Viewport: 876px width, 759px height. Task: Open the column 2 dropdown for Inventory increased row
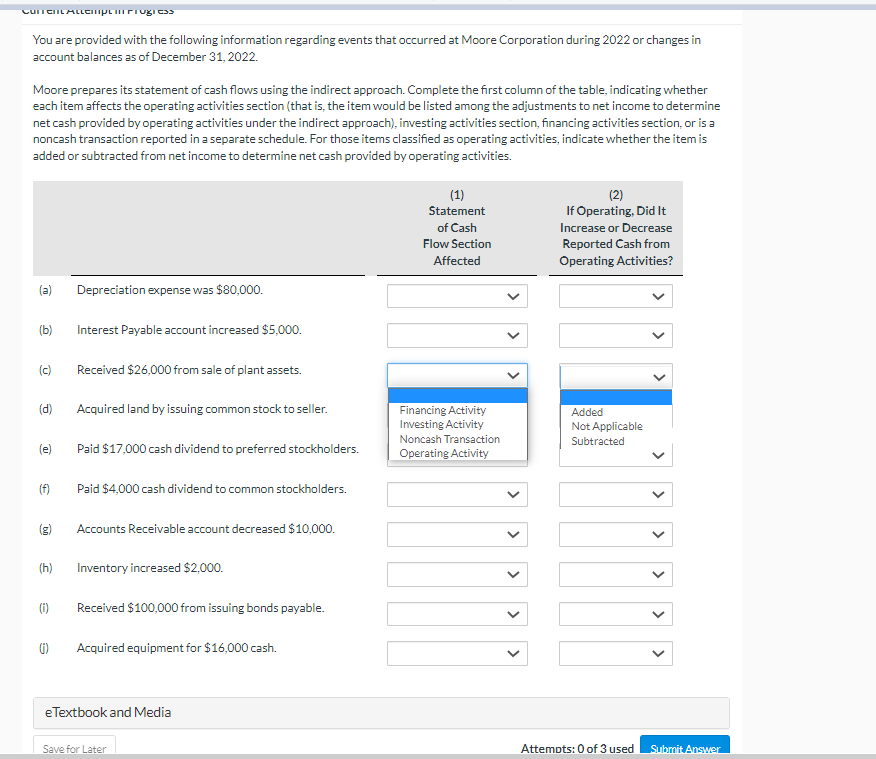(615, 573)
